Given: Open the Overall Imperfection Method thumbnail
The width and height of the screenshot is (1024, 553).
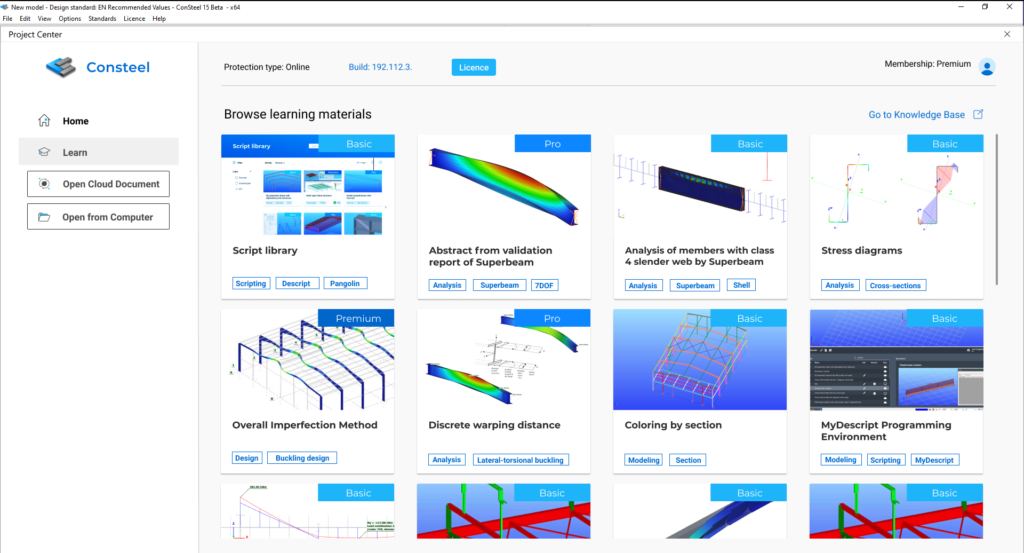Looking at the screenshot, I should 308,360.
